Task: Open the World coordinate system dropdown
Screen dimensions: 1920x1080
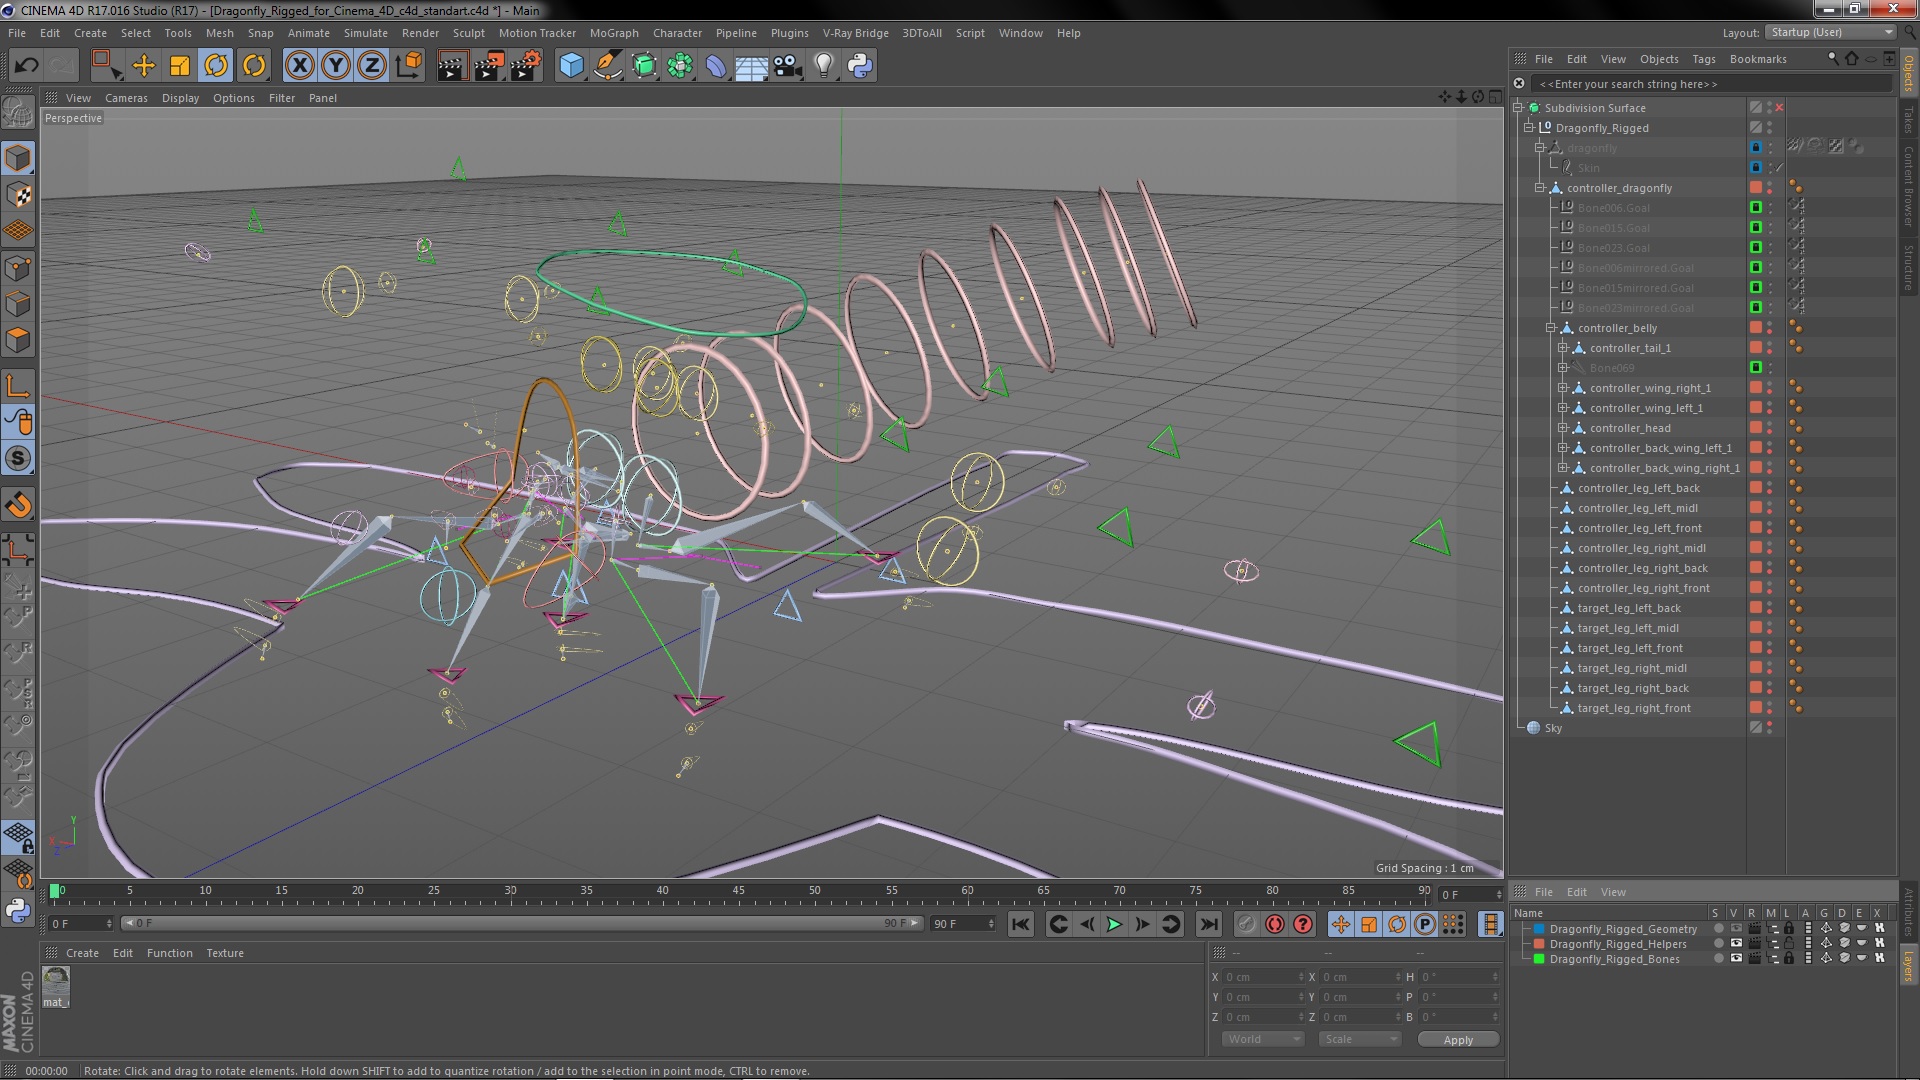Action: (1262, 1039)
